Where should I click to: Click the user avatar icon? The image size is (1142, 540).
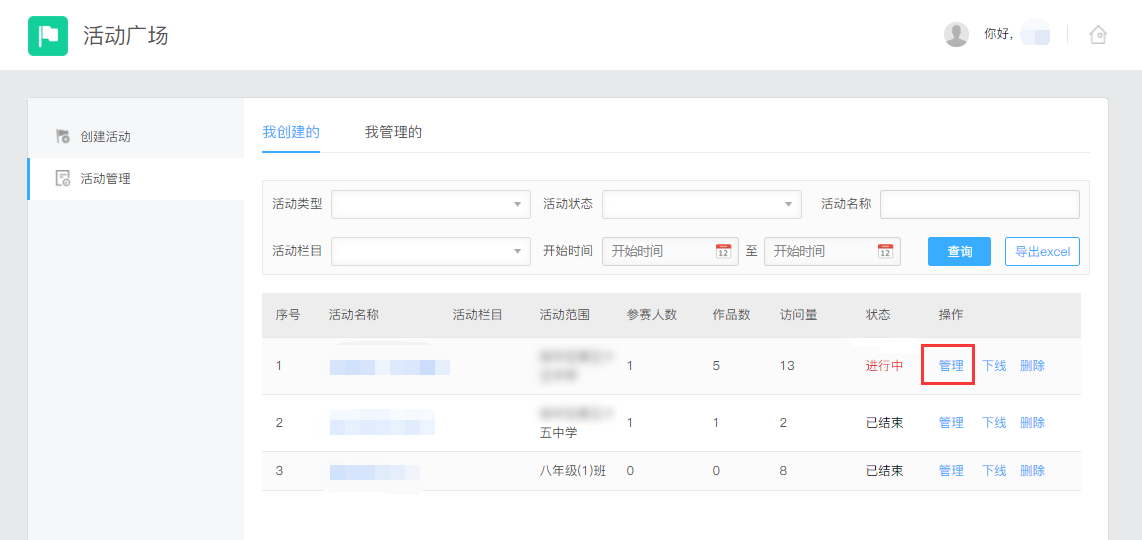click(x=956, y=35)
